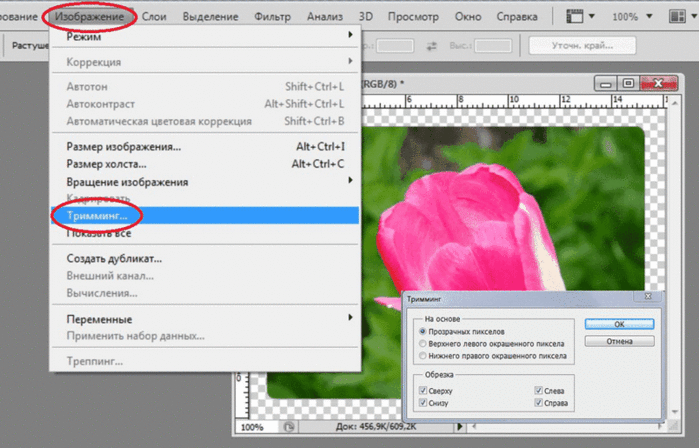Expand the Коррекция submenu

tap(205, 62)
